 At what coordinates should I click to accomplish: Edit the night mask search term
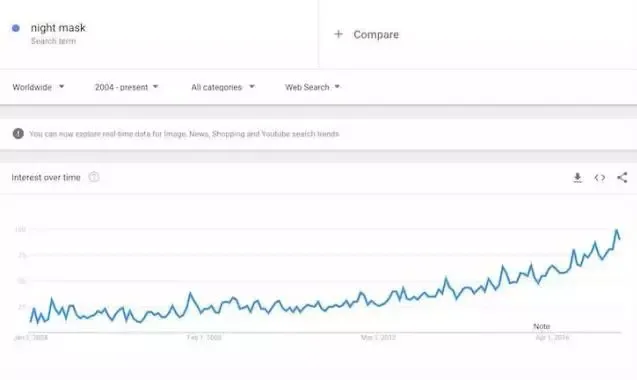58,28
